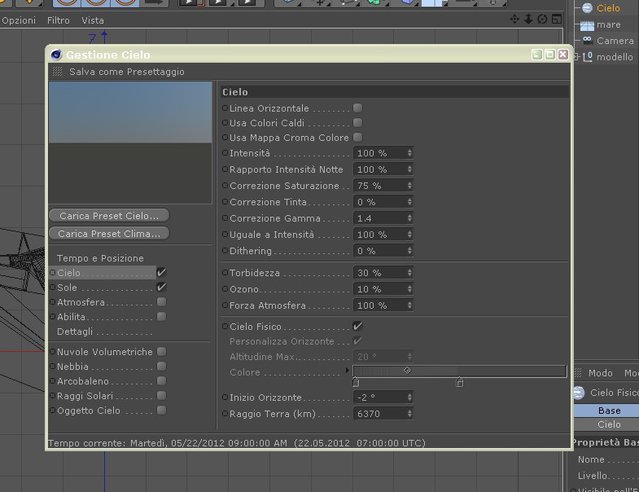The width and height of the screenshot is (639, 492).
Task: Click the Intensità value stepper arrows
Action: coord(410,153)
